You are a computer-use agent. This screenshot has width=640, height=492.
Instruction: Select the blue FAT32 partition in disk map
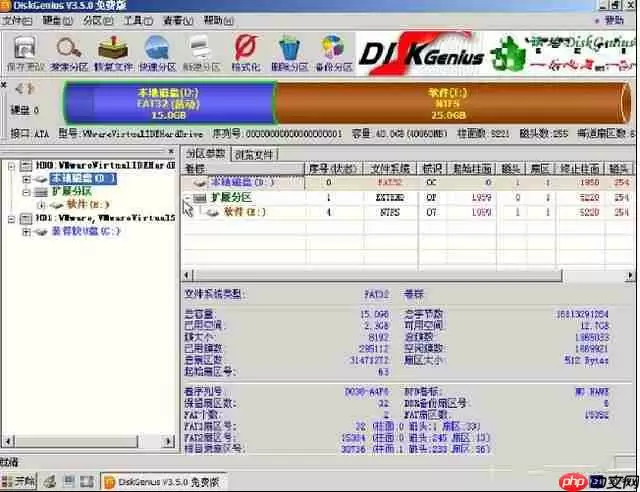168,102
